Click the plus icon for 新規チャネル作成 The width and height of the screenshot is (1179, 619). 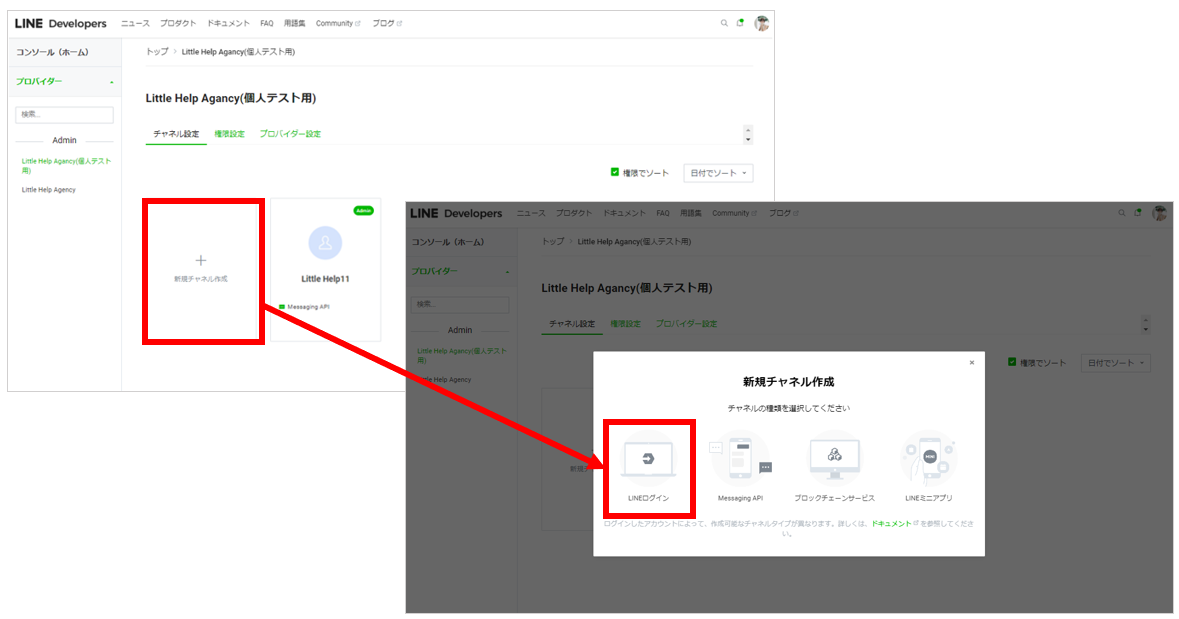point(201,259)
